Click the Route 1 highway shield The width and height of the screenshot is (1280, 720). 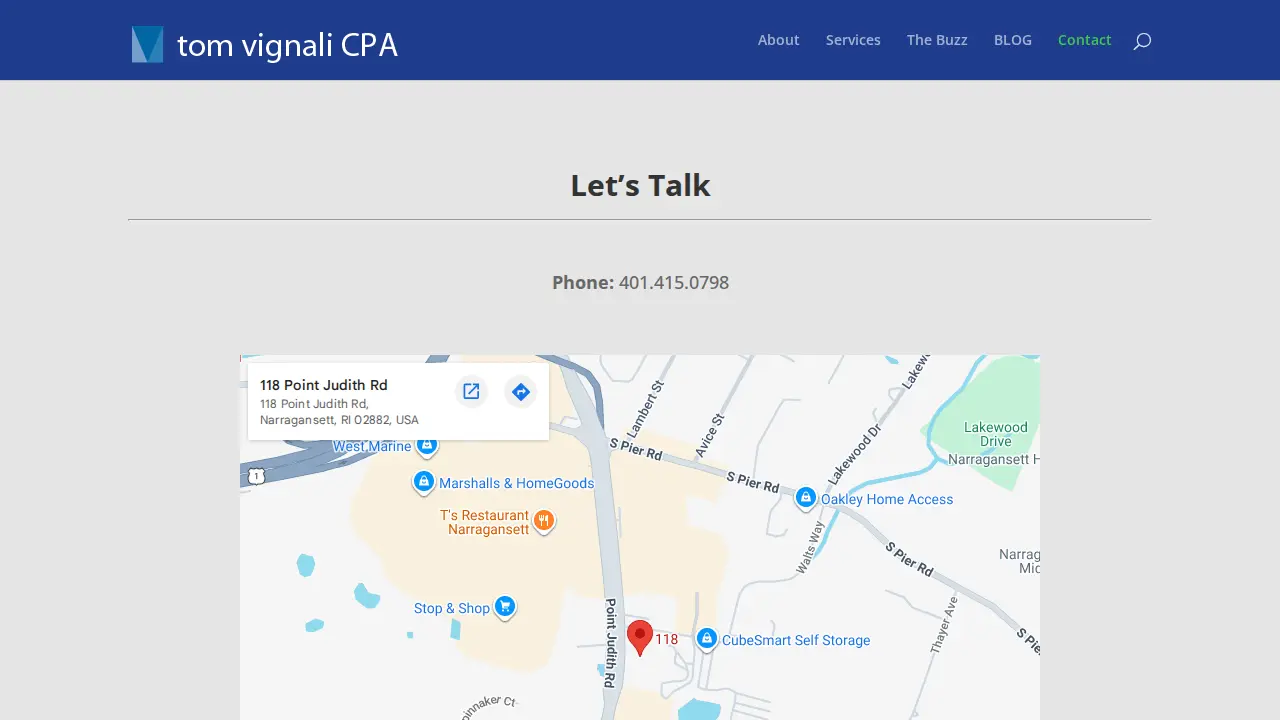pos(257,477)
